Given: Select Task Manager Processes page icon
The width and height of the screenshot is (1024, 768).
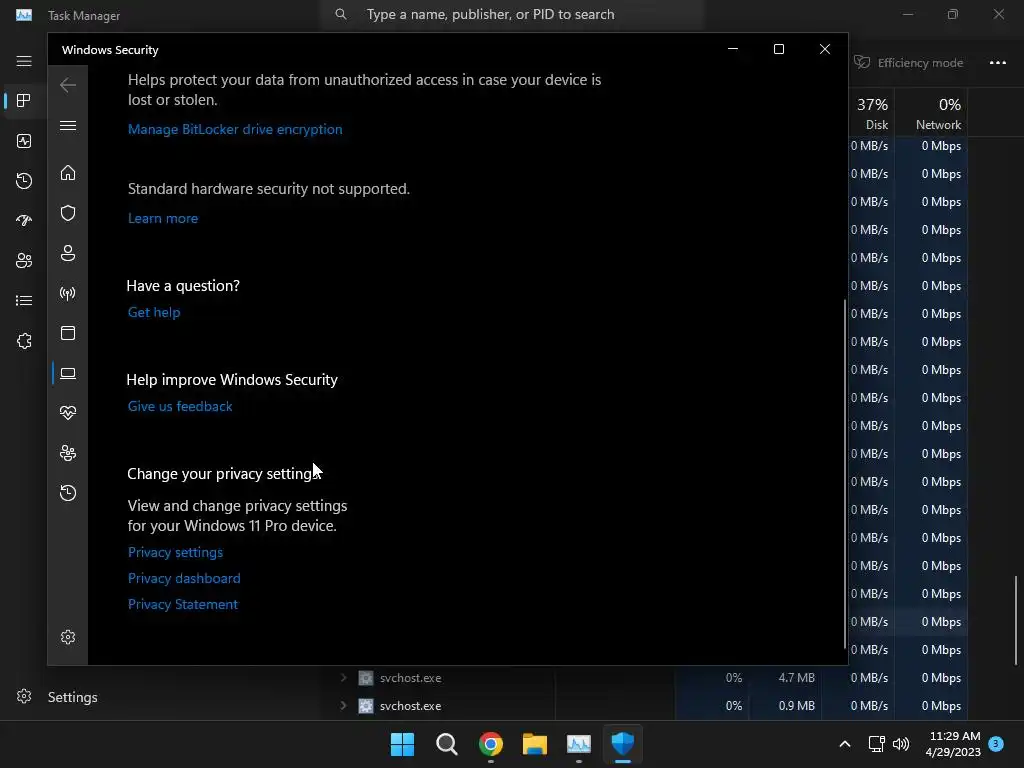Looking at the screenshot, I should (x=24, y=101).
